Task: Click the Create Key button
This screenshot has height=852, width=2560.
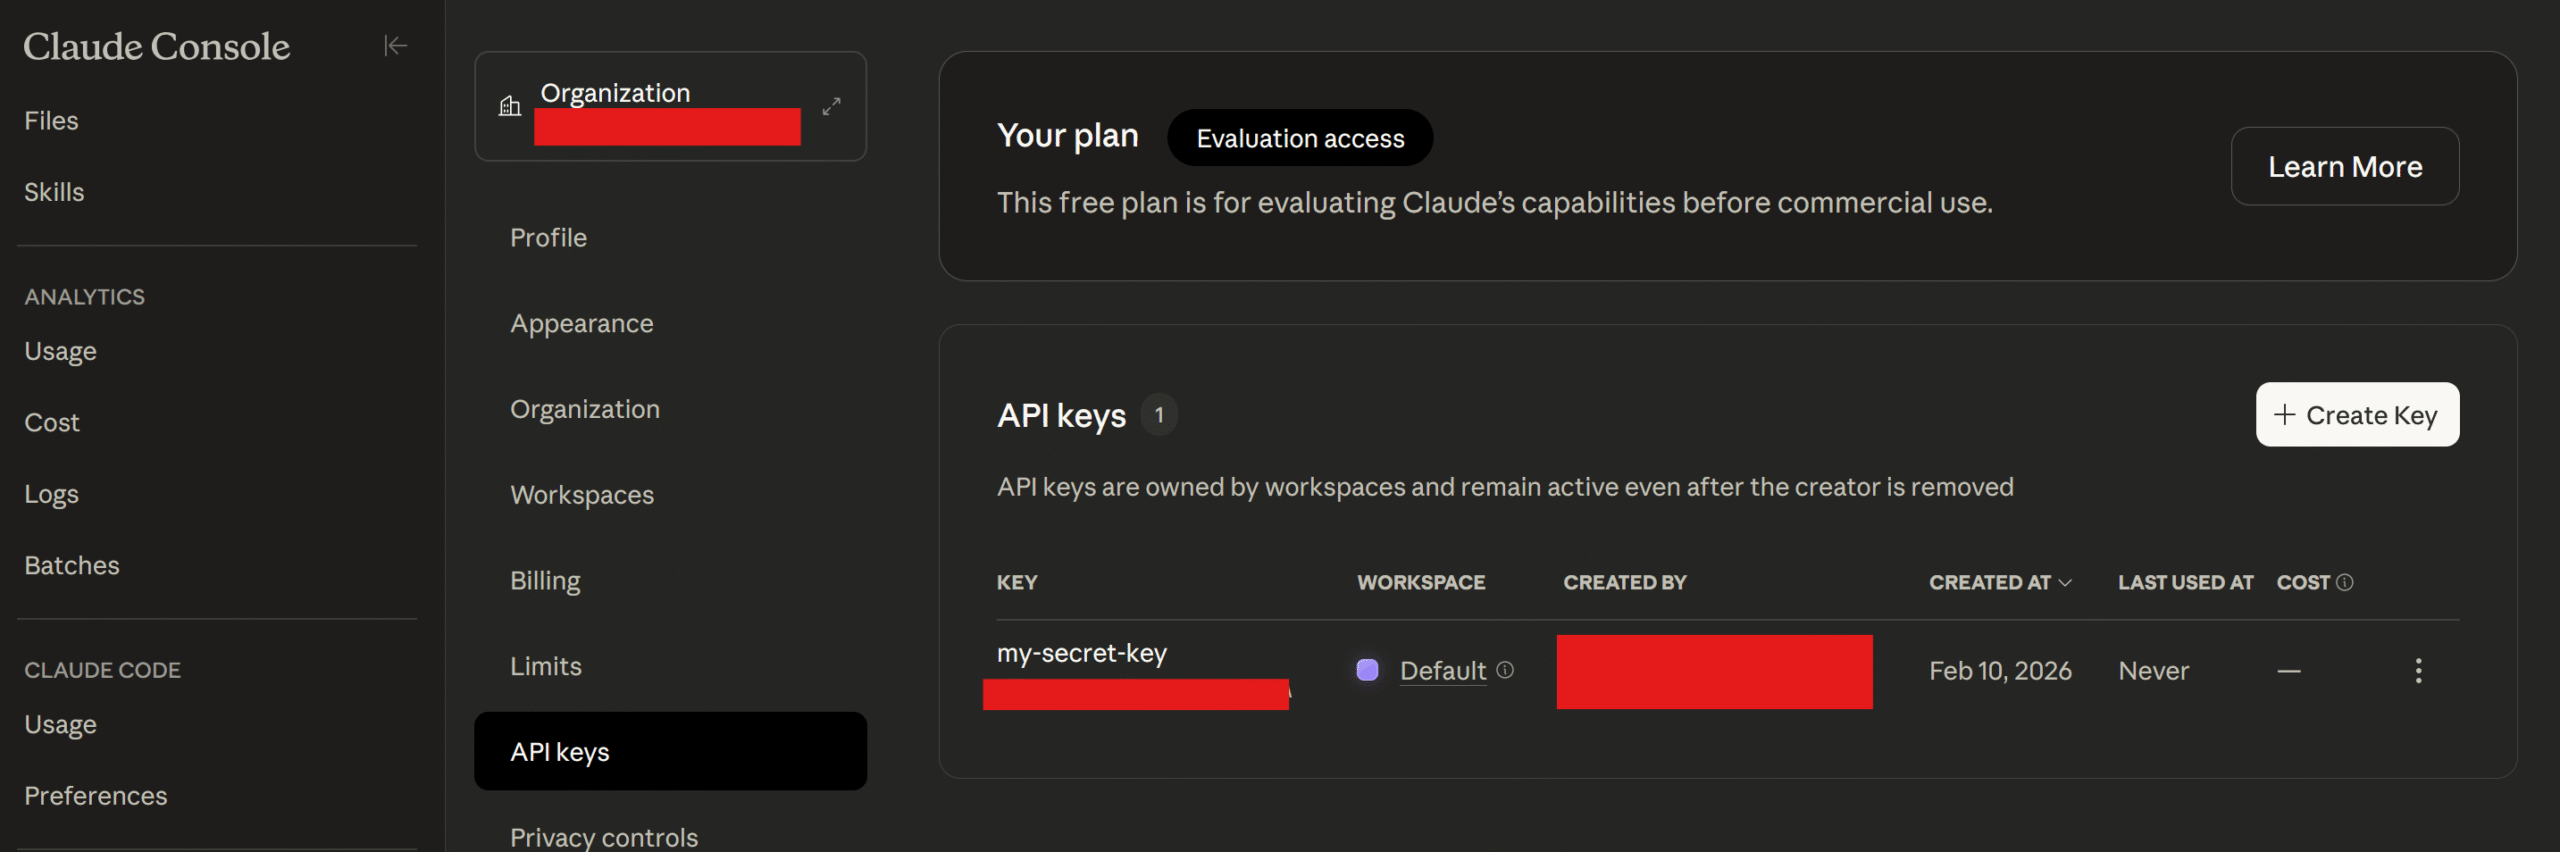Action: coord(2357,415)
